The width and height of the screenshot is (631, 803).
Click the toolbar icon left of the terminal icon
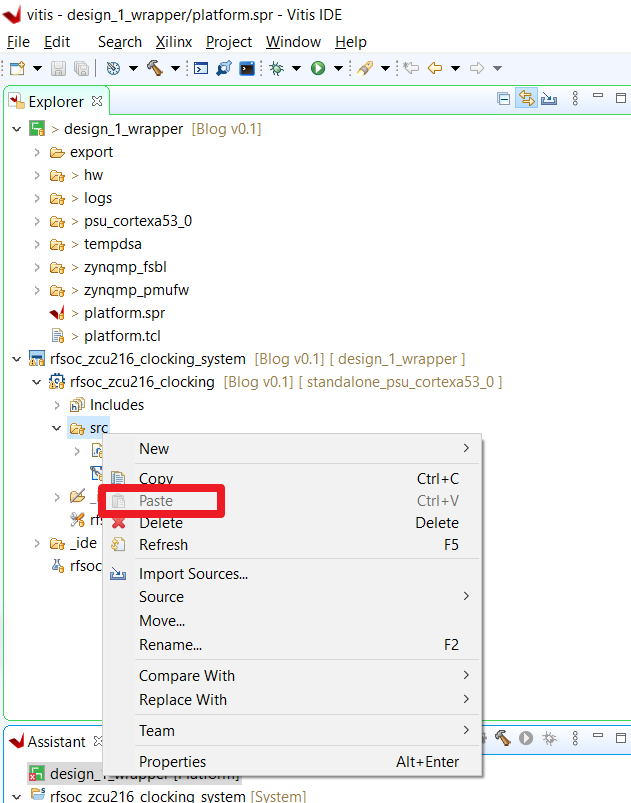point(224,68)
